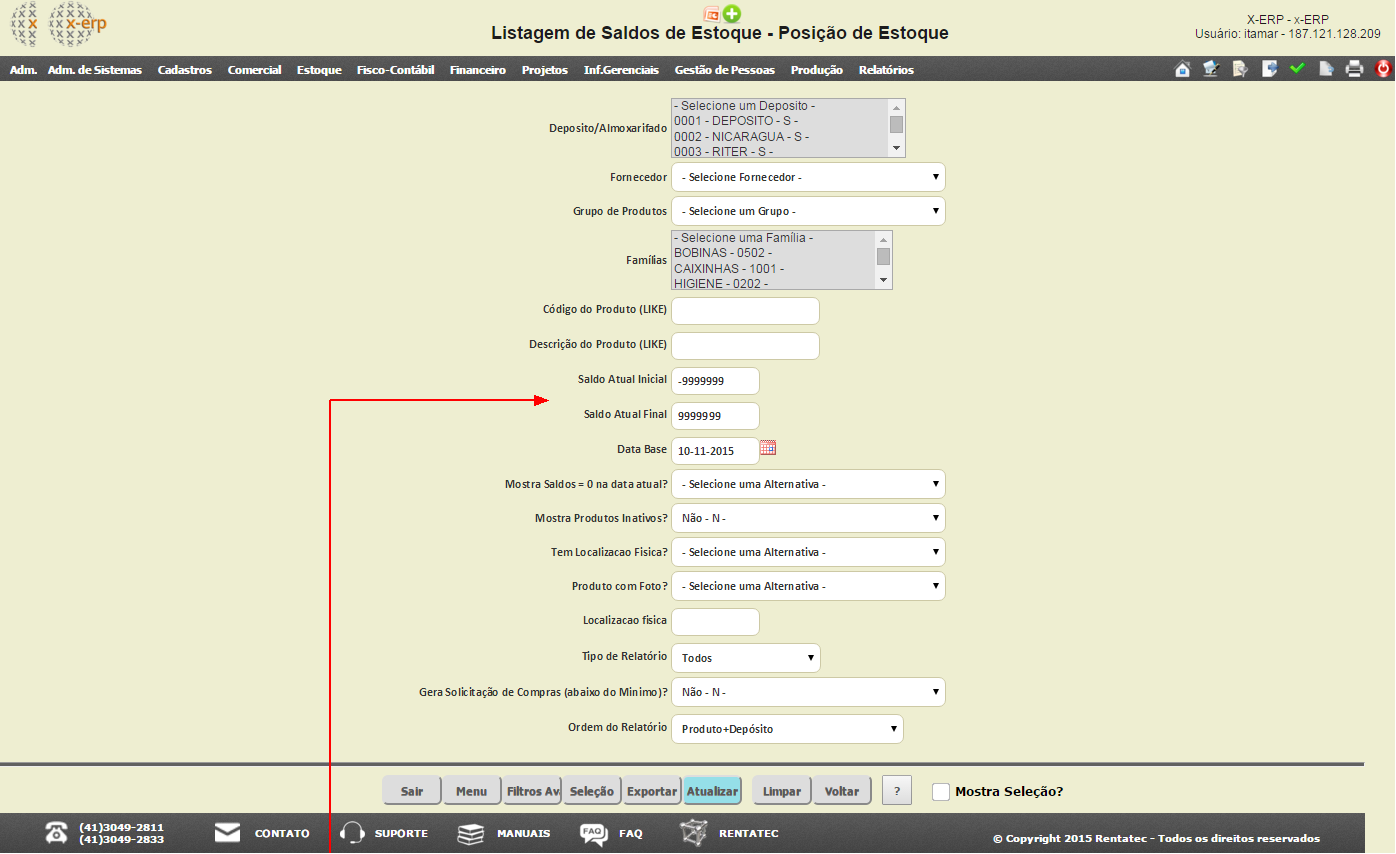
Task: Open the Grupo de Produtos dropdown
Action: pyautogui.click(x=808, y=211)
